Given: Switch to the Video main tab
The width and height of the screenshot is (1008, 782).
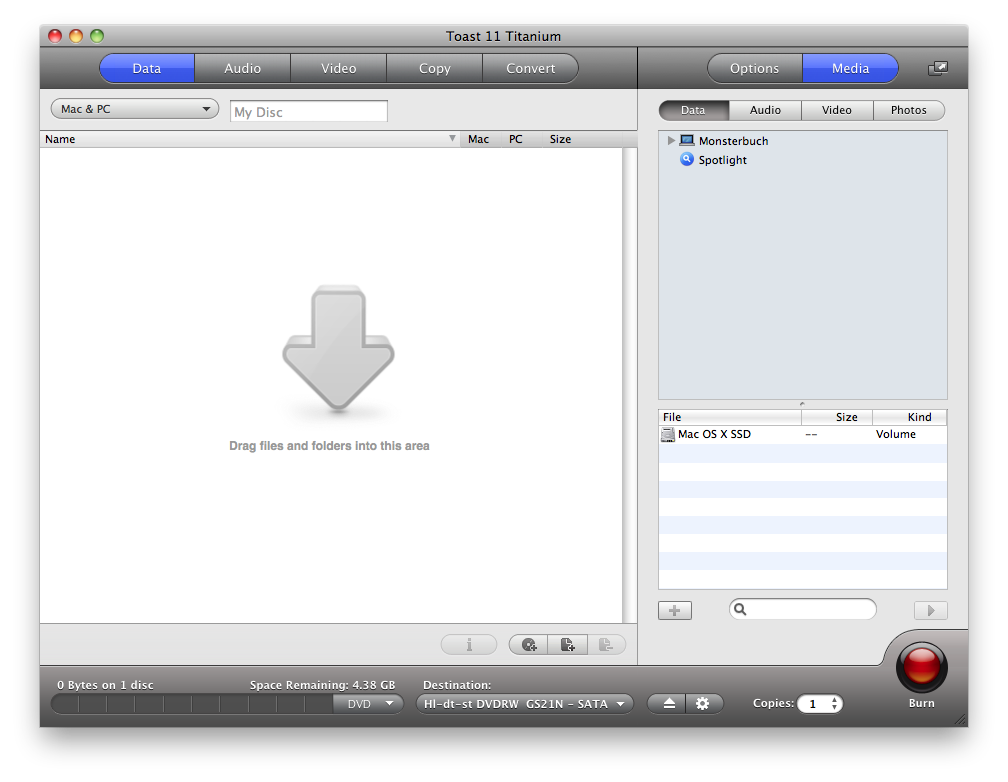Looking at the screenshot, I should pos(339,68).
